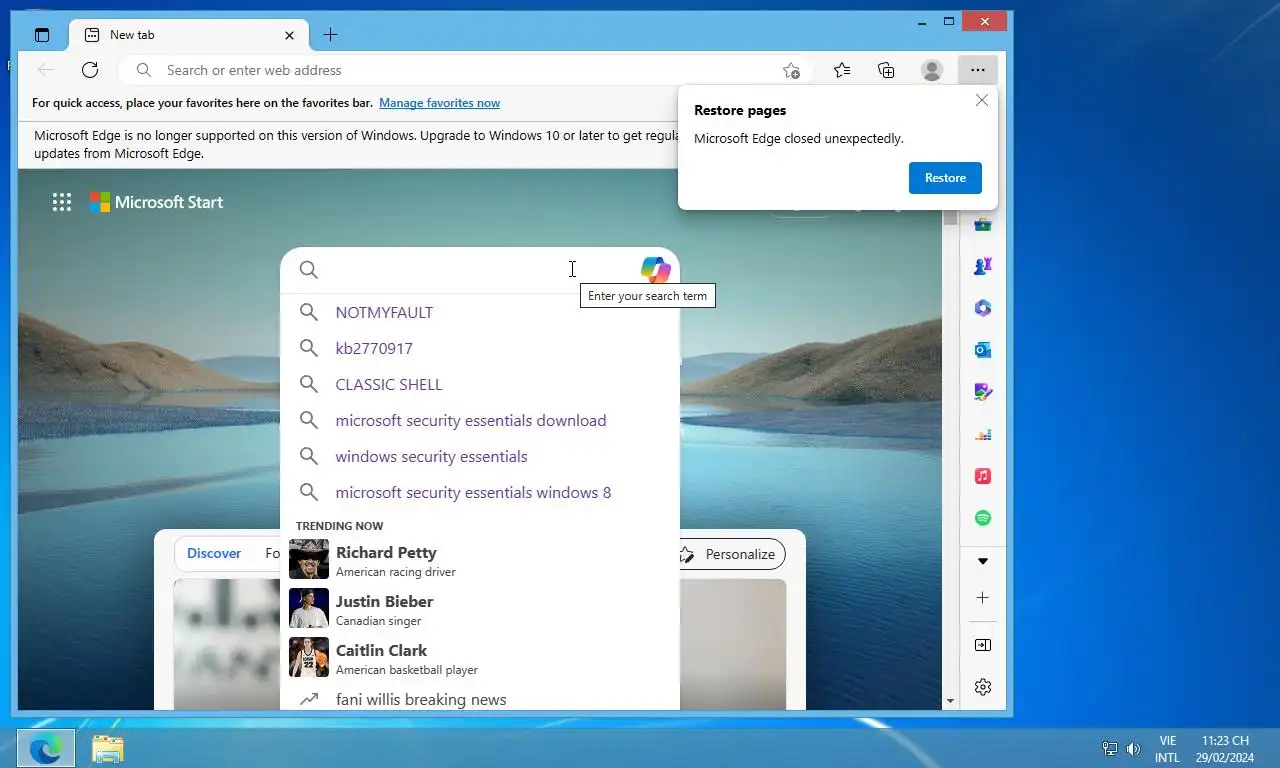Choose the windows security essentials suggestion
The image size is (1280, 768).
click(480, 456)
